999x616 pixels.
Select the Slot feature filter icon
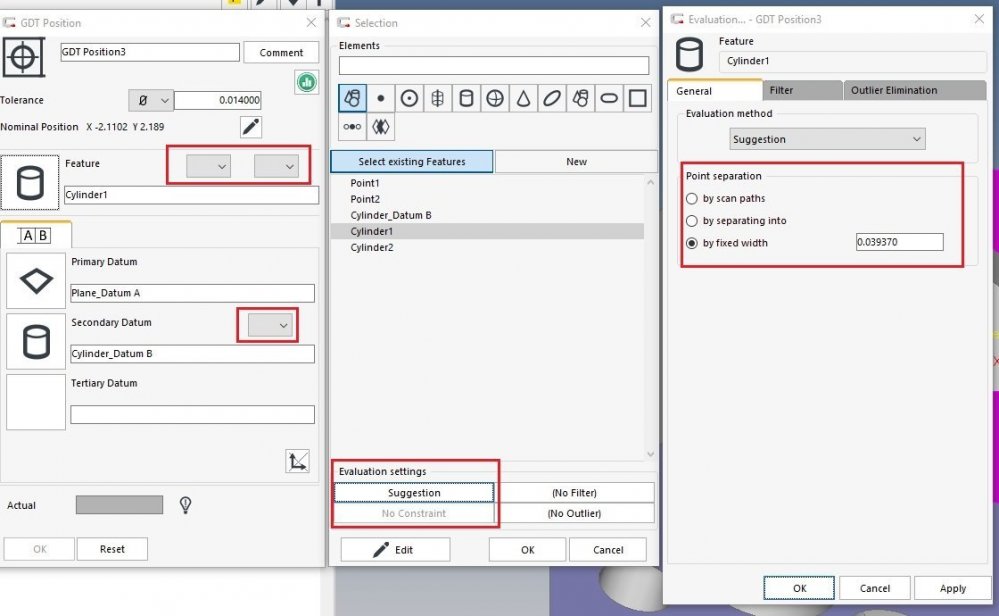tap(609, 98)
